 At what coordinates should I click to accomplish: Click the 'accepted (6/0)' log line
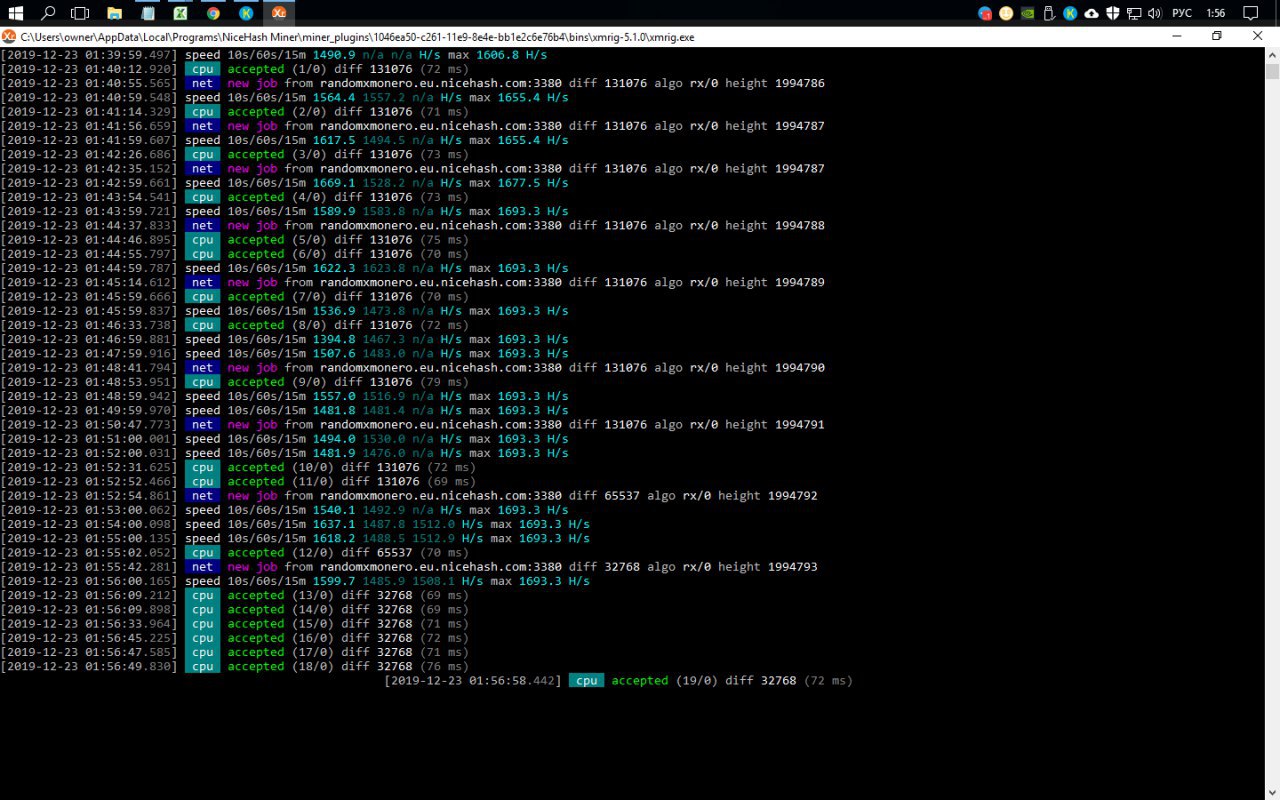tap(234, 254)
